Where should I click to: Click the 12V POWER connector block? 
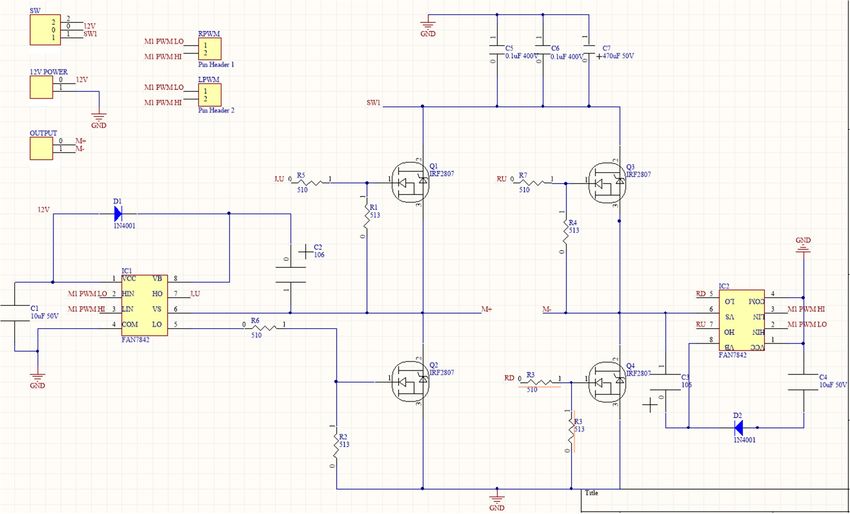click(42, 88)
